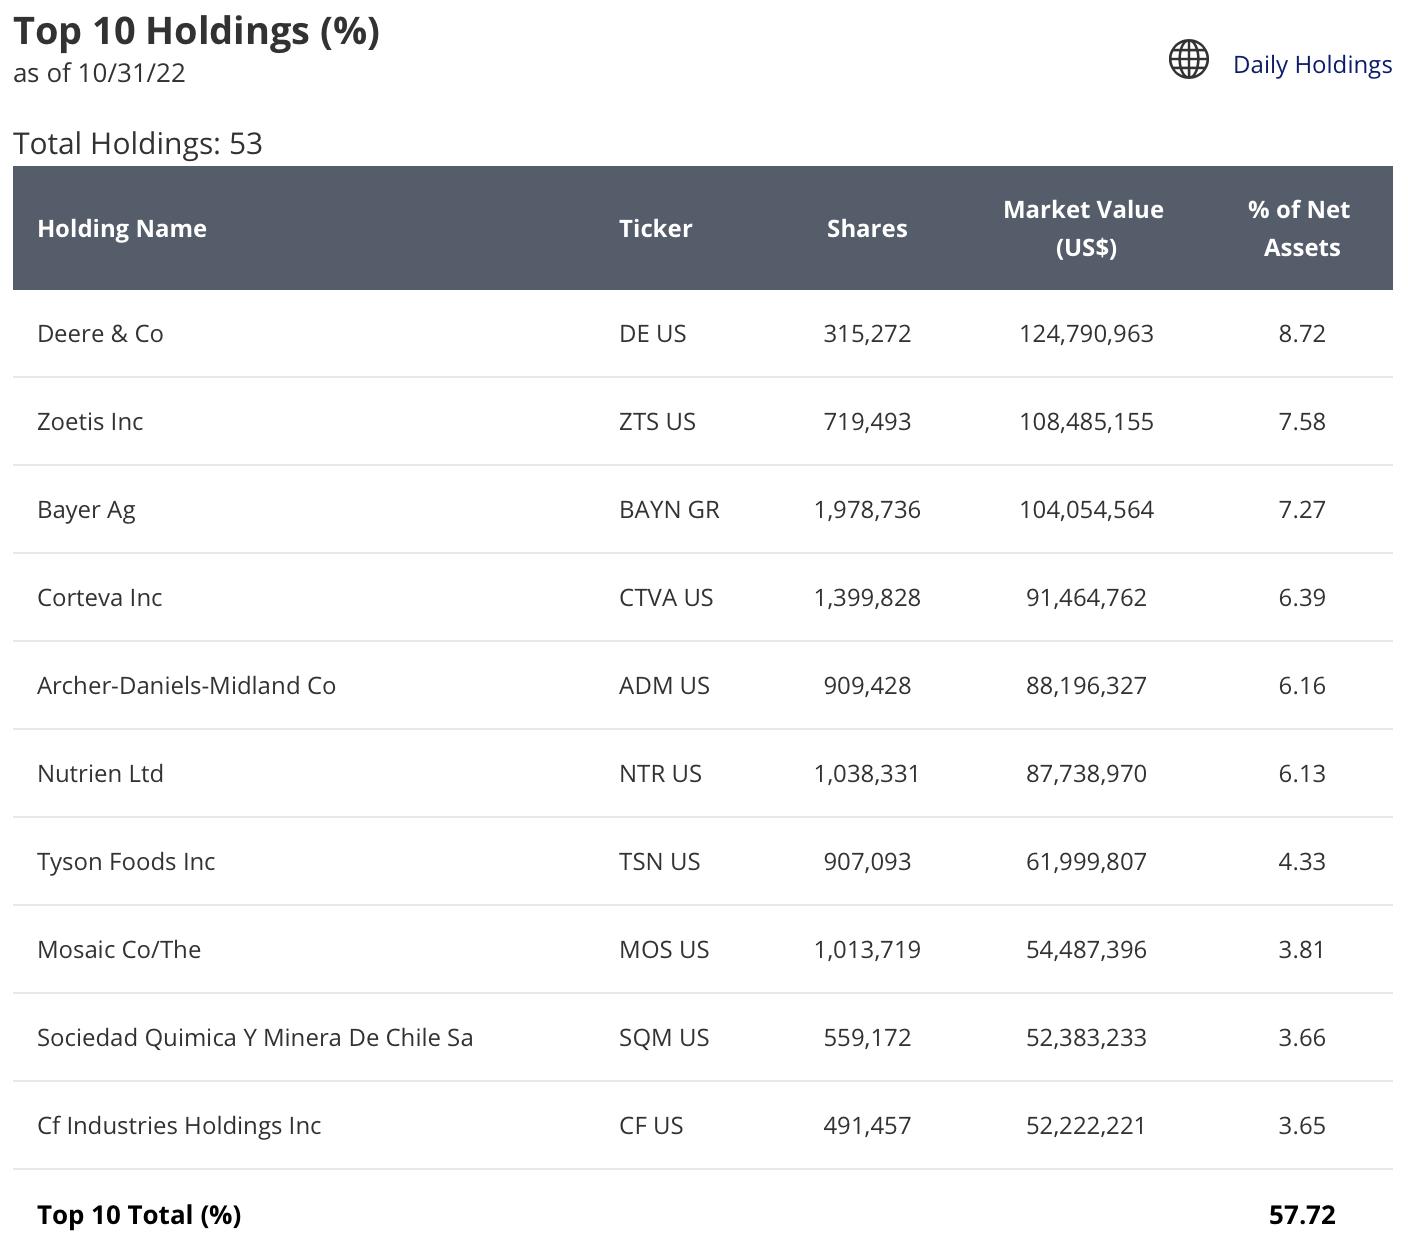Click Tyson net assets percentage 4.33
This screenshot has width=1408, height=1248.
pos(1302,861)
